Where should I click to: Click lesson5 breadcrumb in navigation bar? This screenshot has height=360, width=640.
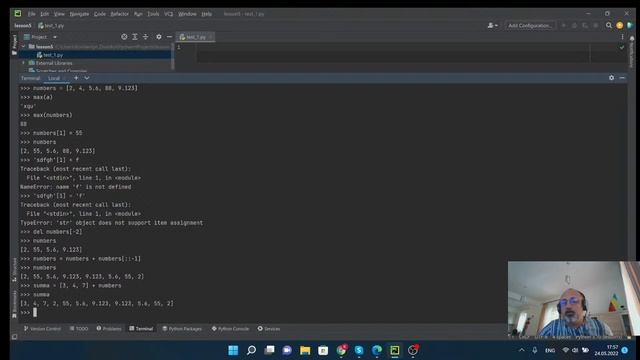point(23,25)
